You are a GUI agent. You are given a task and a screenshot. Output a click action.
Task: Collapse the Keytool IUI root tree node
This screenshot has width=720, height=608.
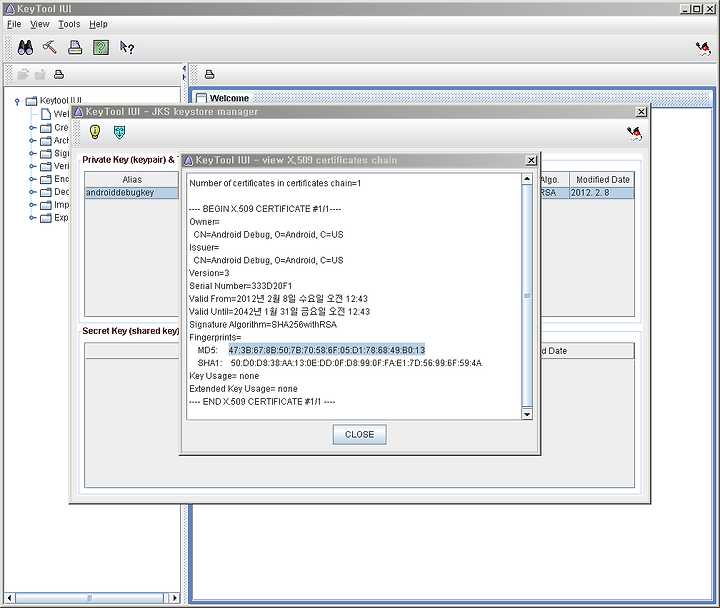pyautogui.click(x=17, y=101)
